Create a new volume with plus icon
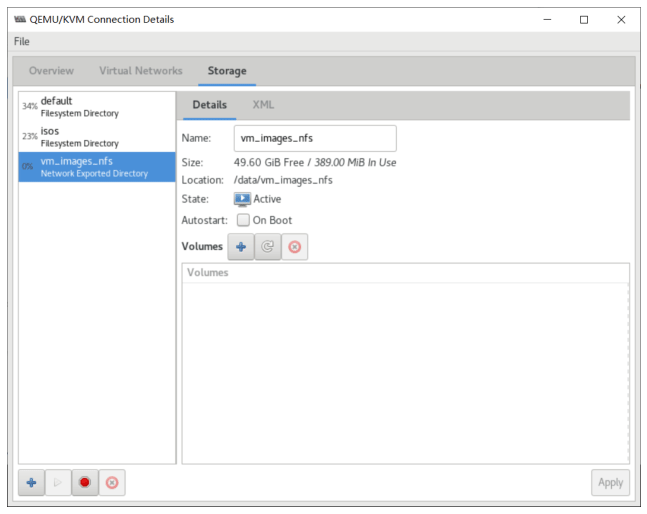Screen dimensions: 647x514 [x=241, y=247]
